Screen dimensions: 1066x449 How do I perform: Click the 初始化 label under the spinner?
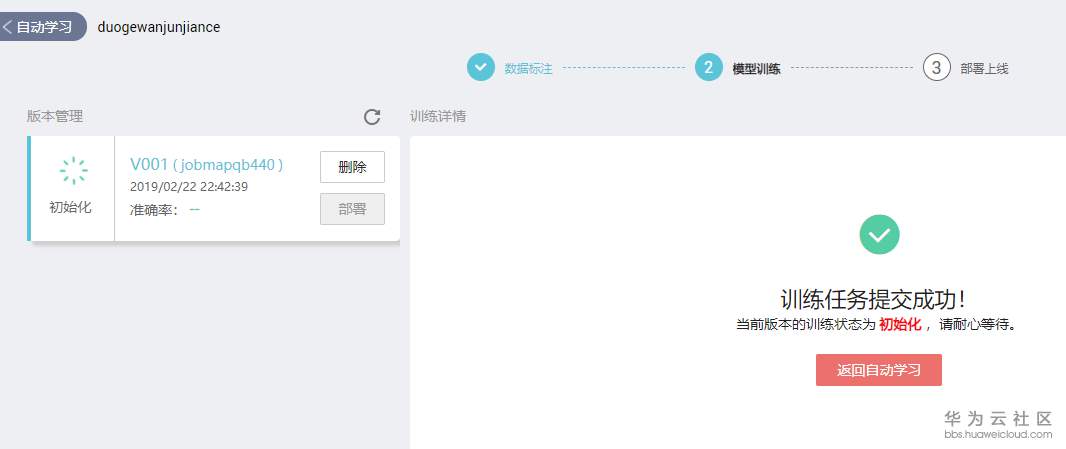click(x=70, y=207)
